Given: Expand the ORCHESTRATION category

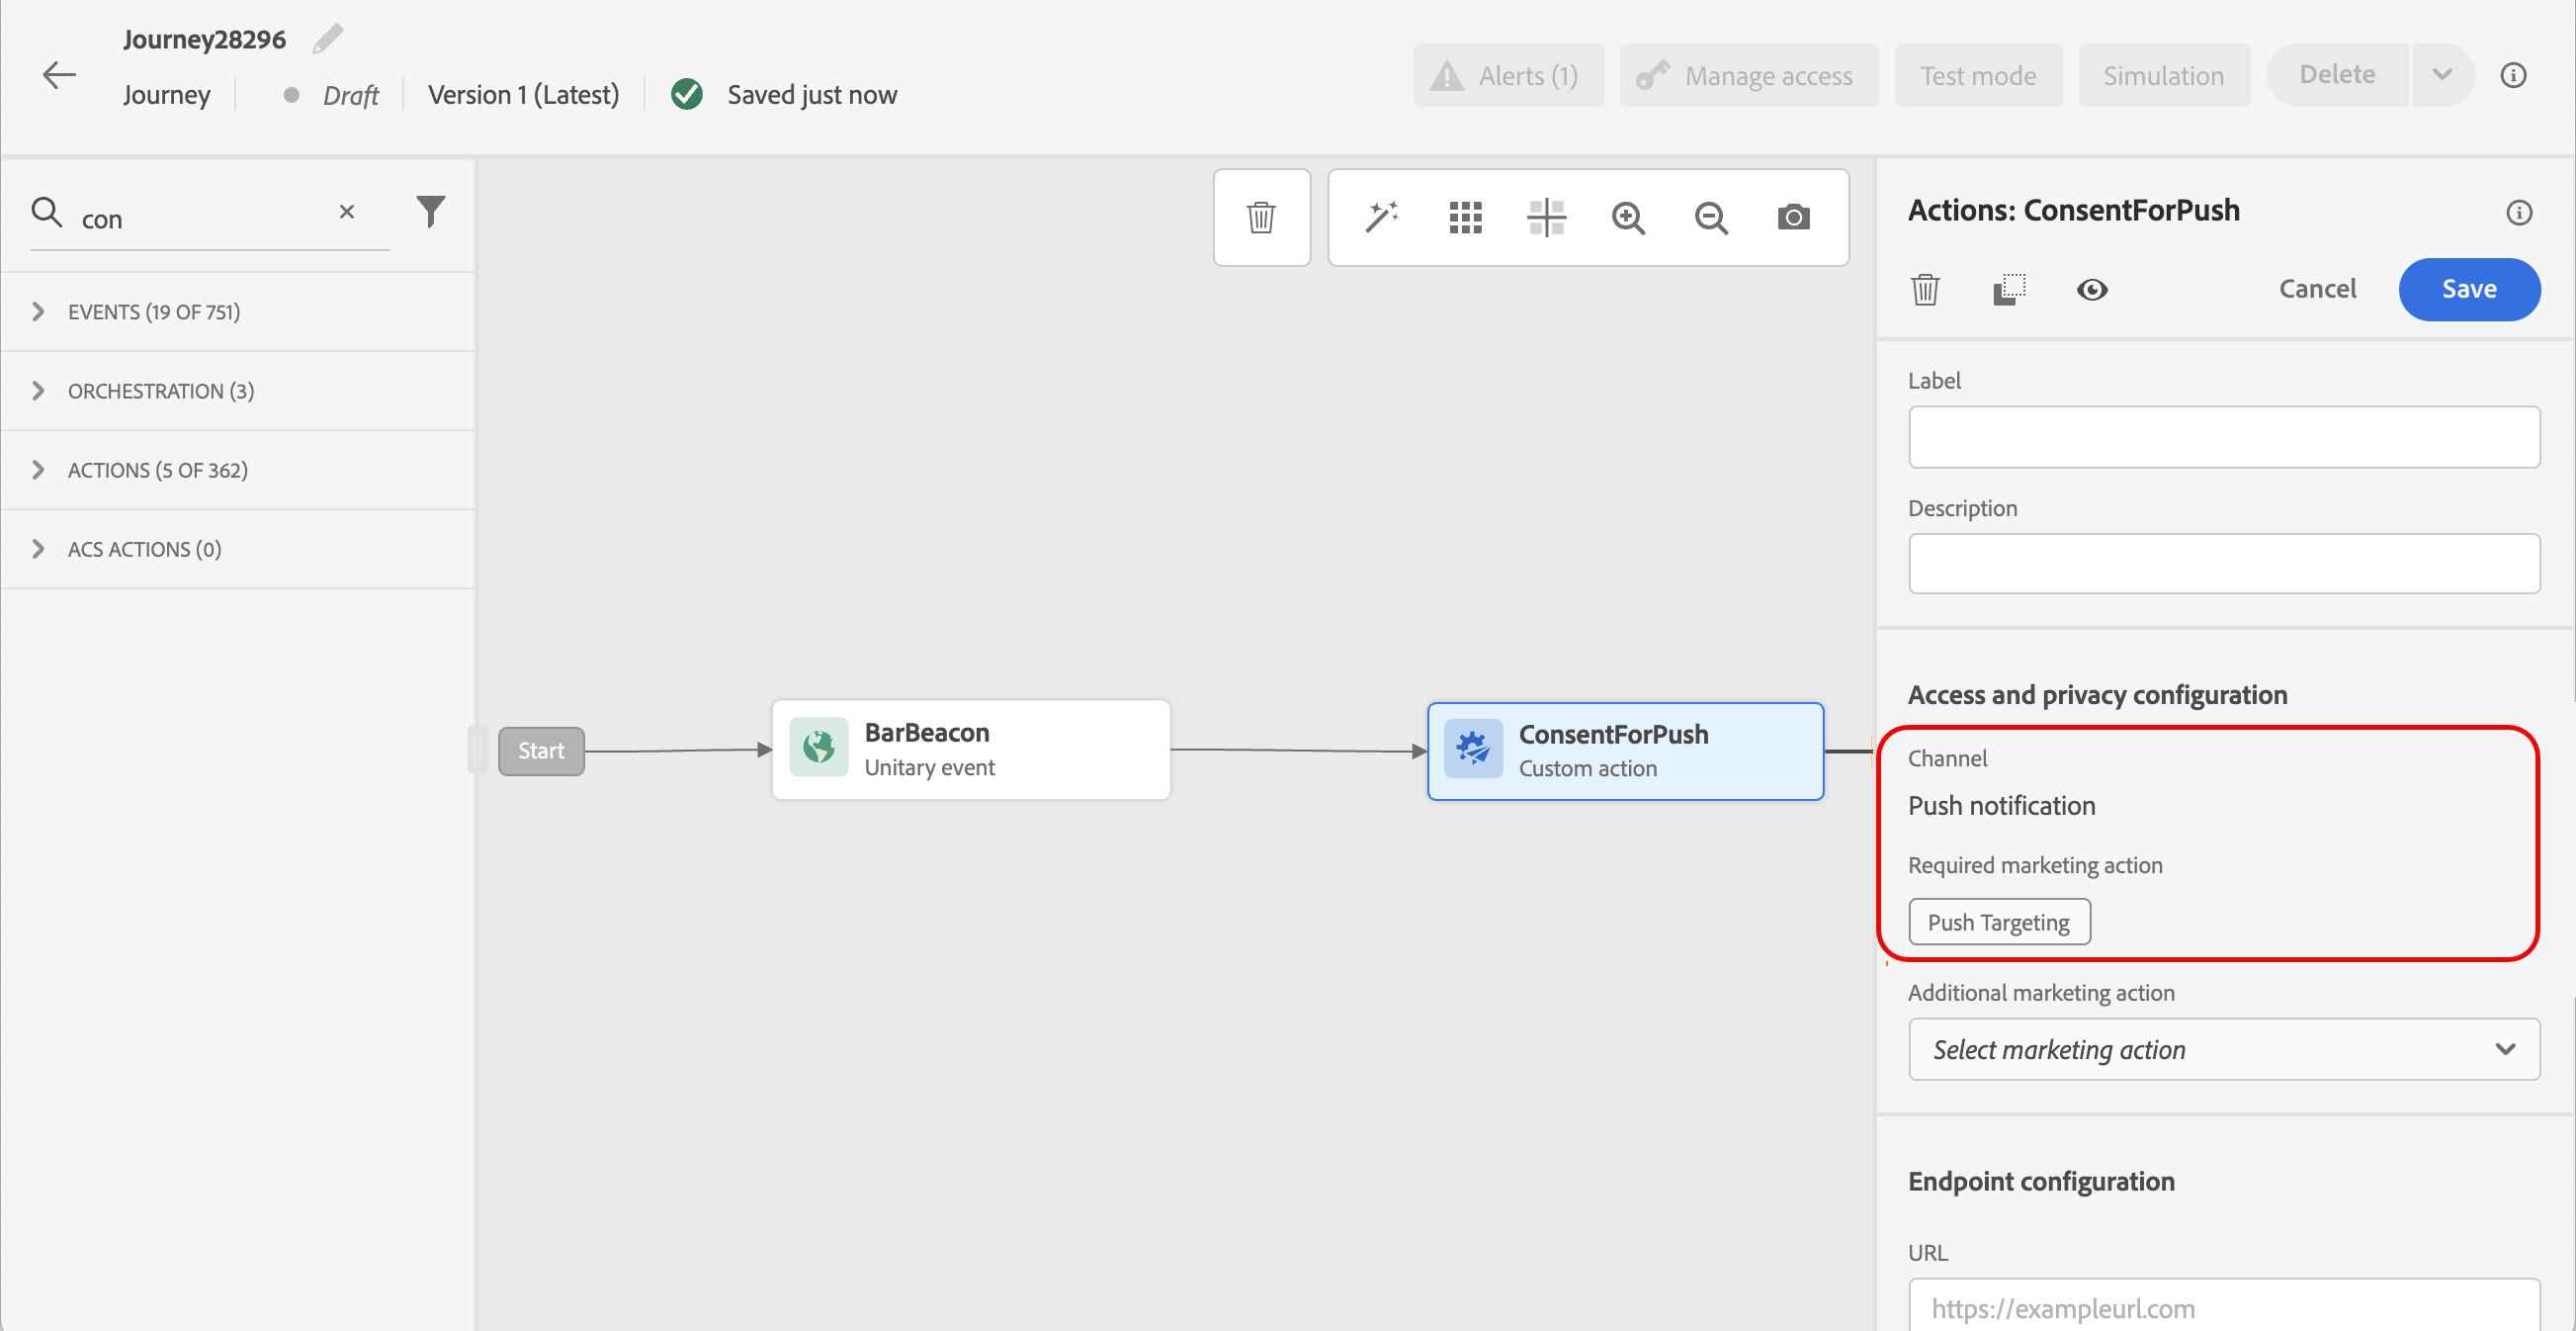Looking at the screenshot, I should (160, 391).
